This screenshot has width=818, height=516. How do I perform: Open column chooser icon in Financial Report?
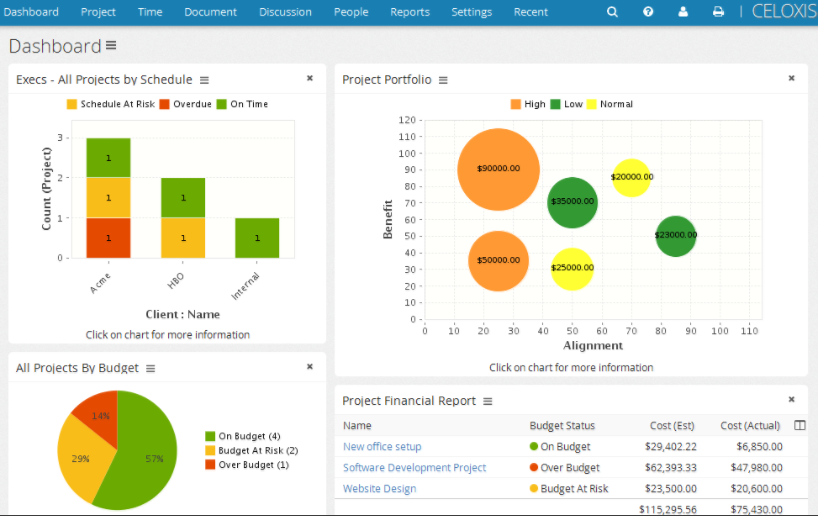799,425
